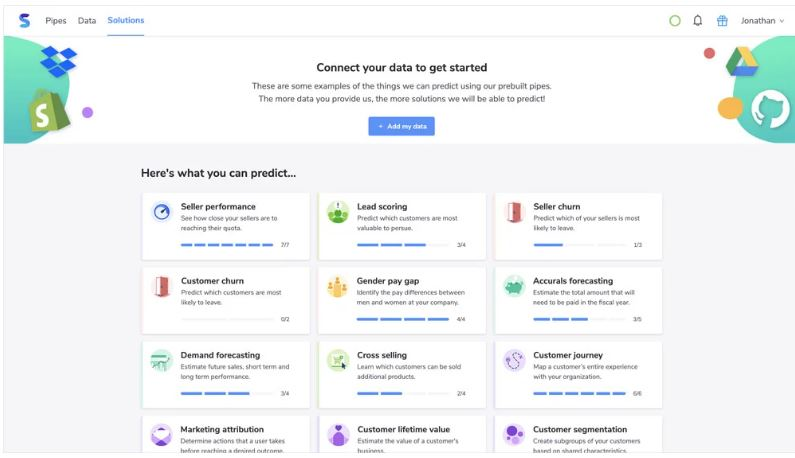Click the Seller churn door icon

pos(514,212)
